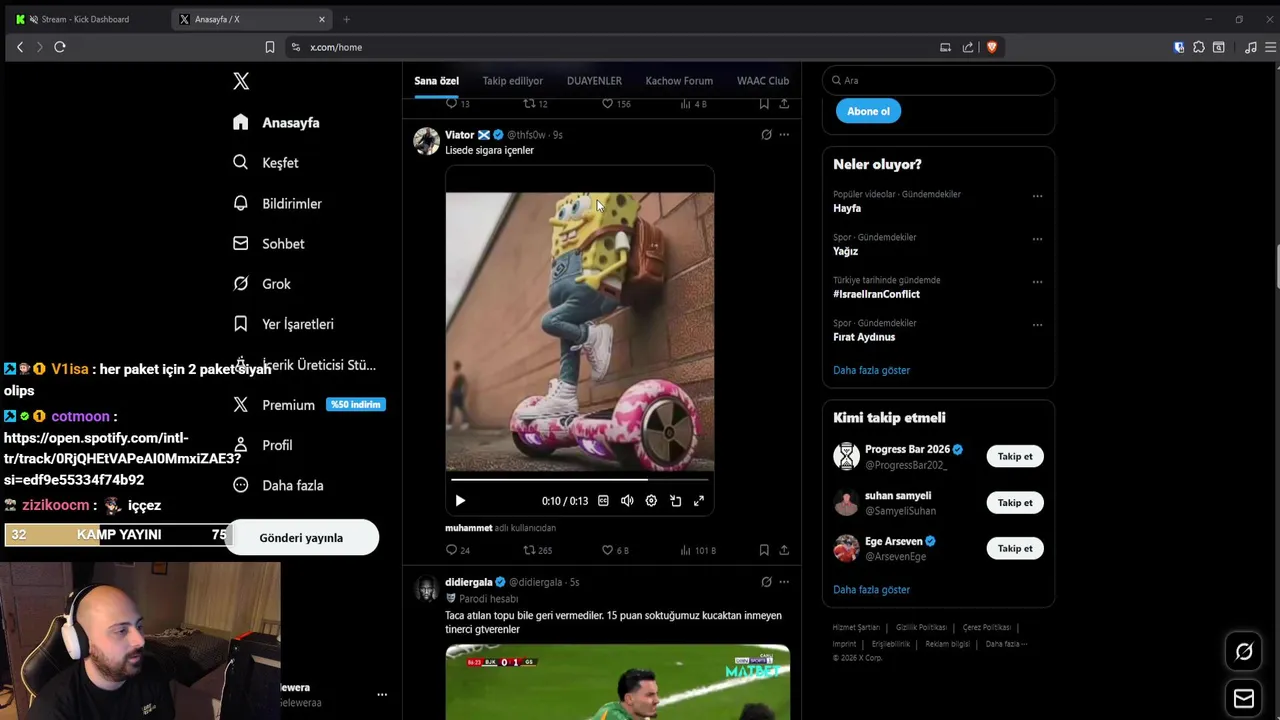This screenshot has height=720, width=1280.
Task: Bookmark the Viator post
Action: click(x=764, y=550)
